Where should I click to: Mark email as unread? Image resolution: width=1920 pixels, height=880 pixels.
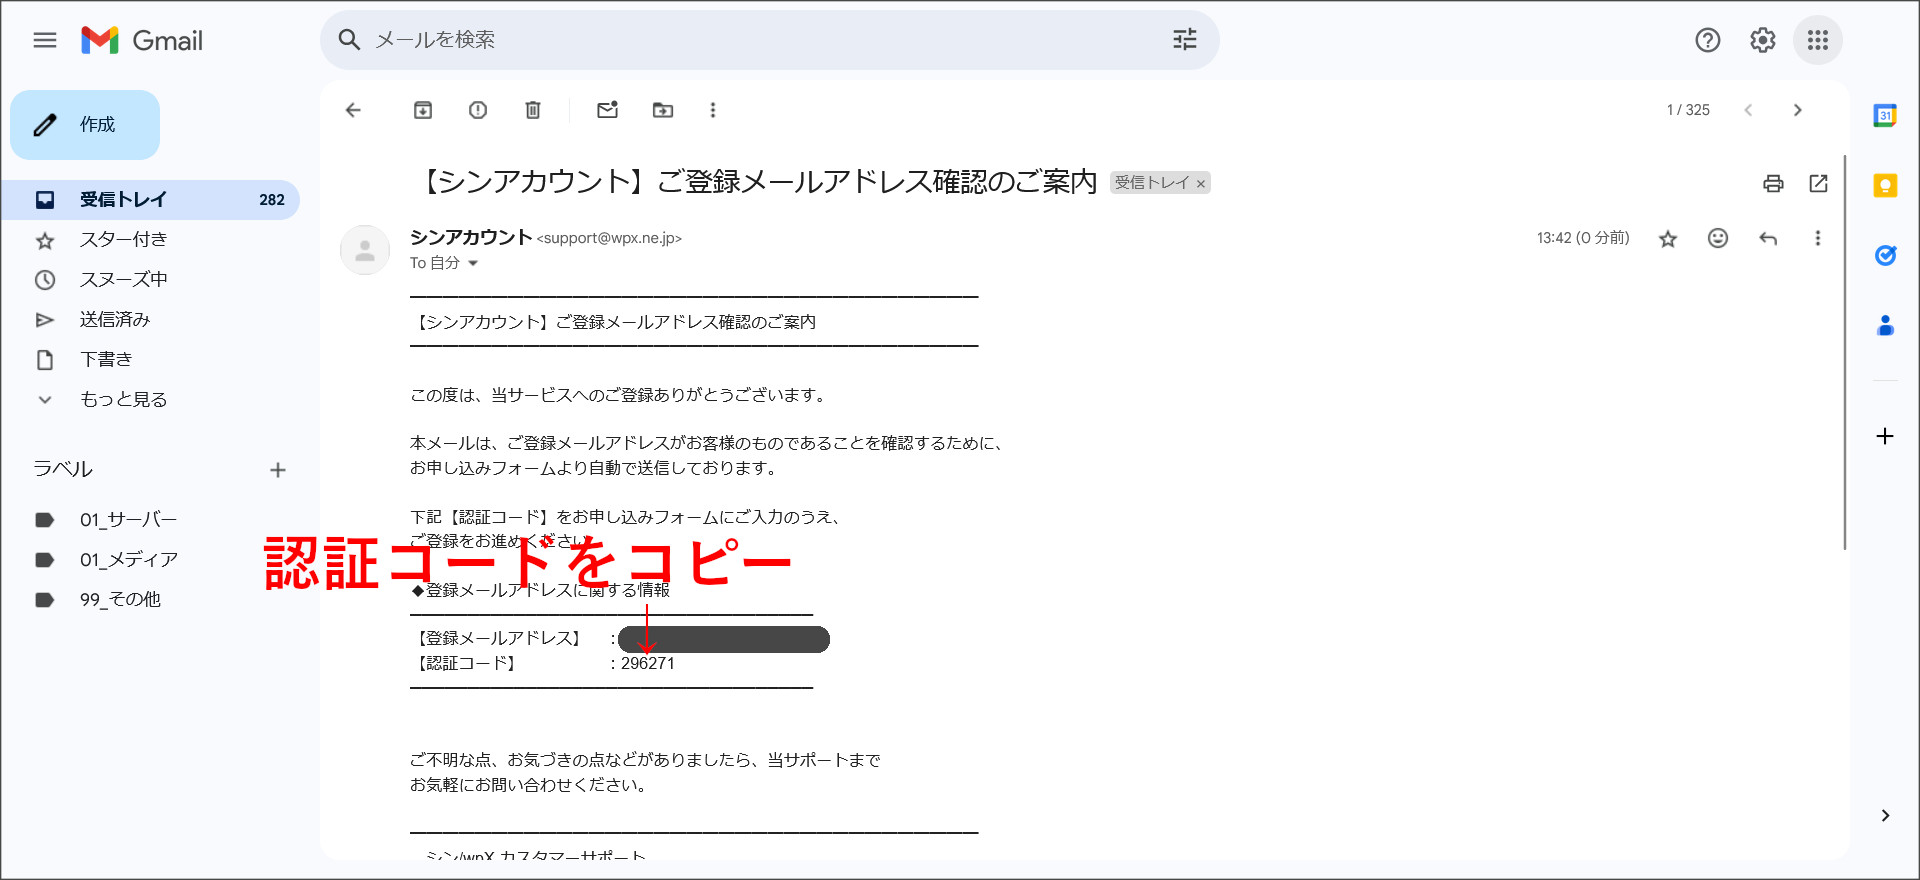[607, 110]
